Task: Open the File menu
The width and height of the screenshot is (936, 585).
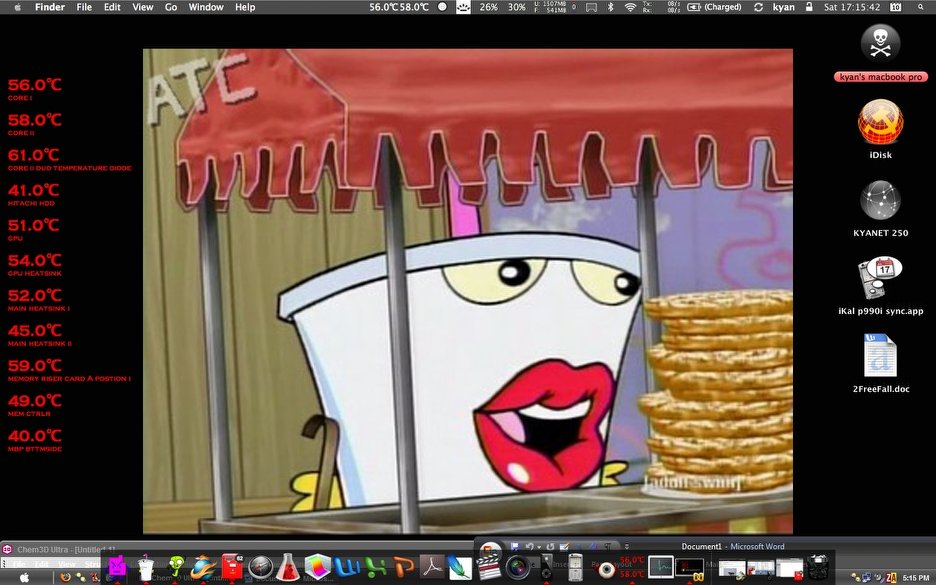Action: click(x=84, y=7)
